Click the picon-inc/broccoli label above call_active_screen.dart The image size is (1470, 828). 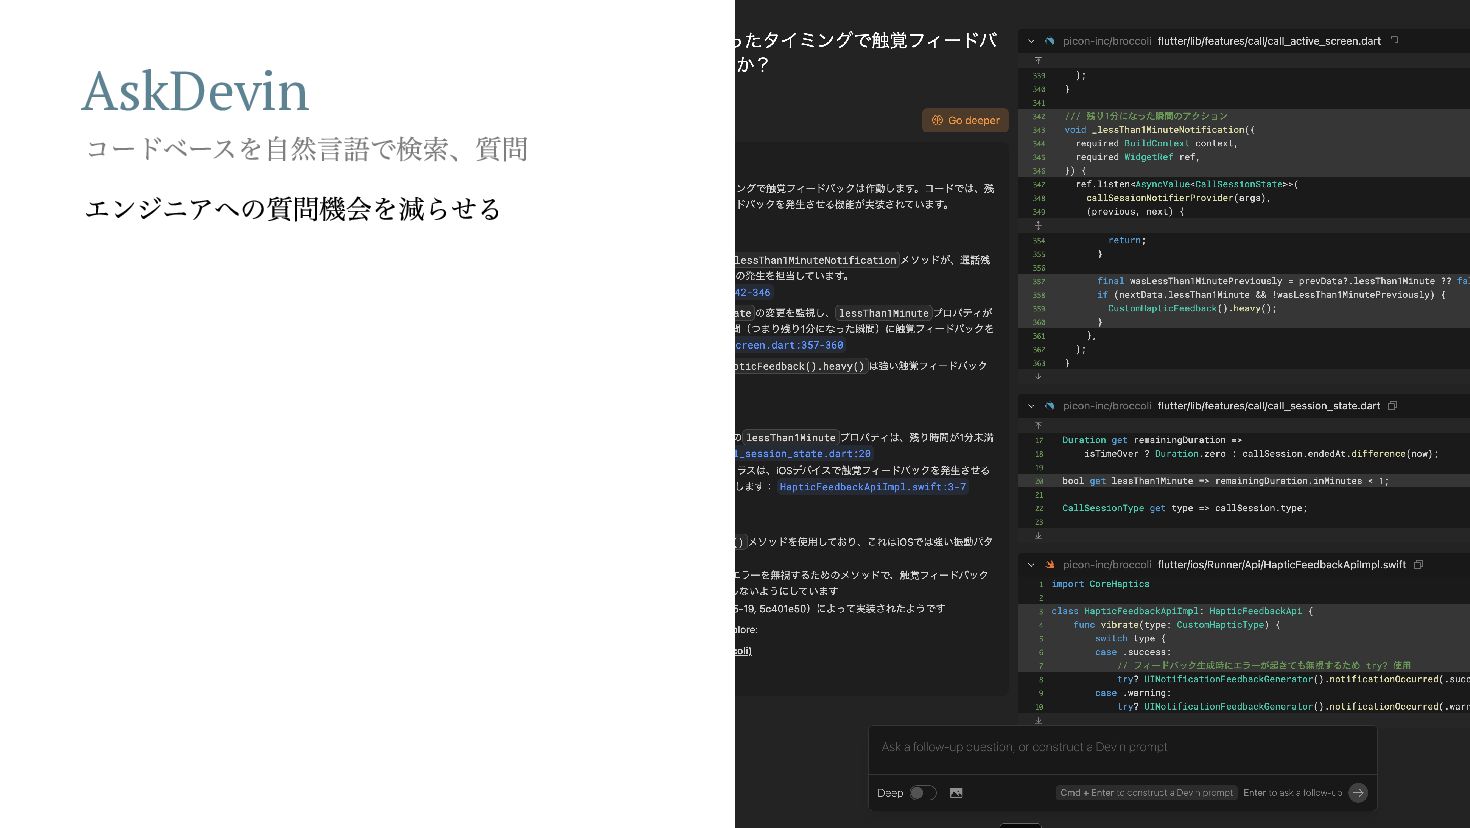(1107, 42)
